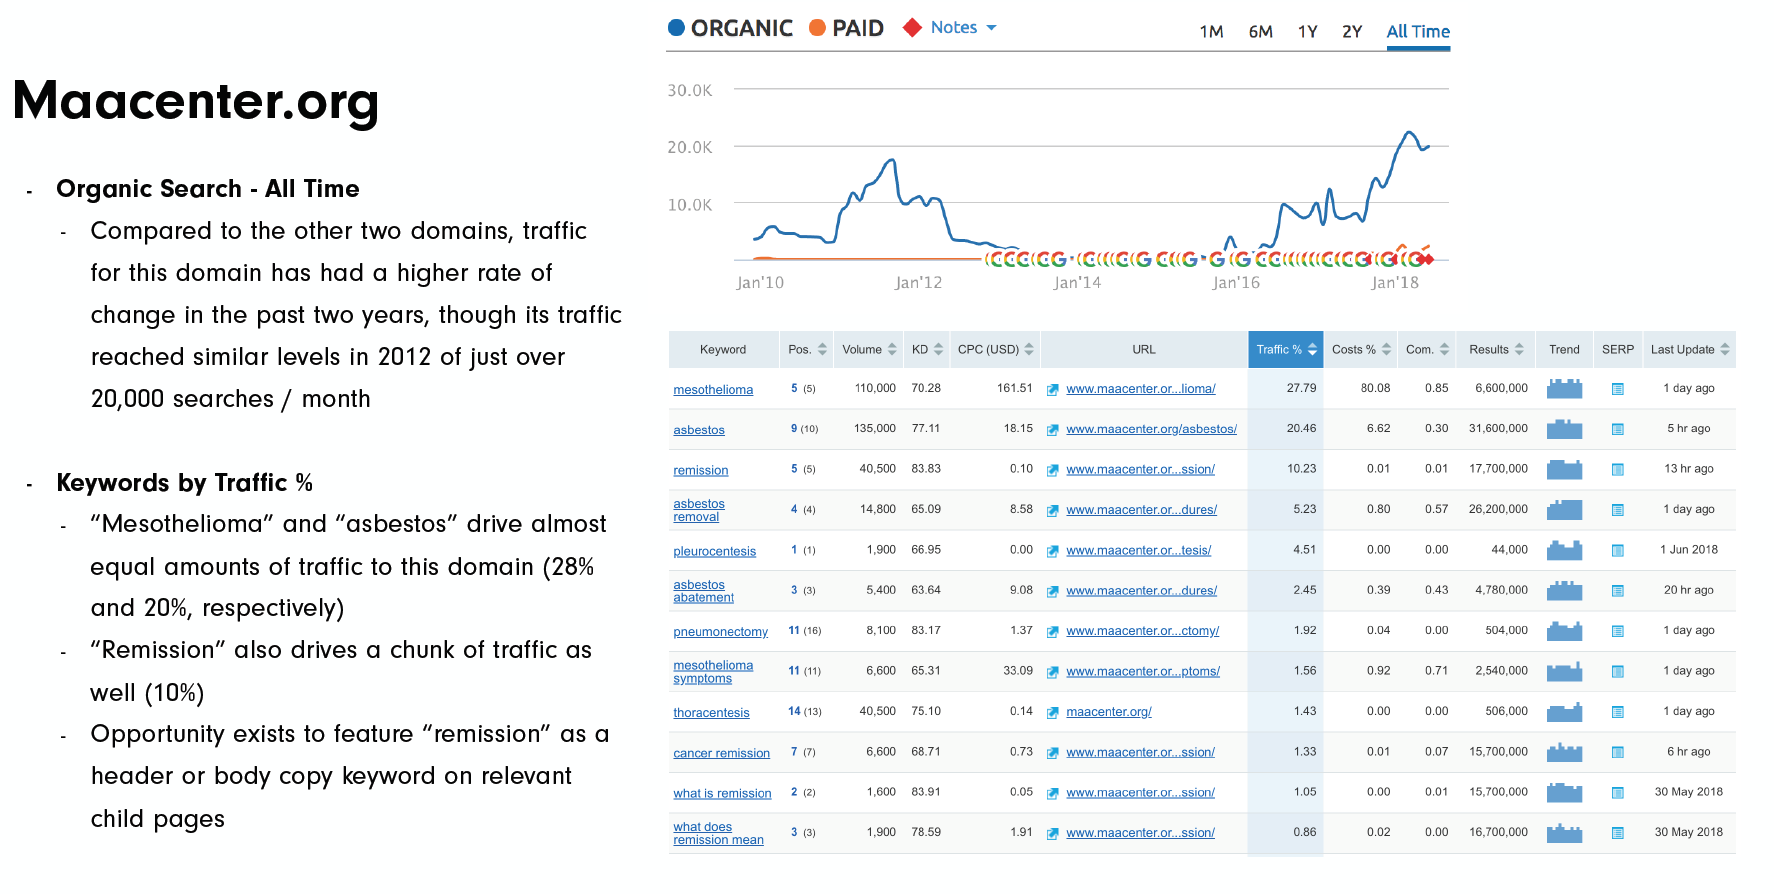
Task: Open the Notes dropdown
Action: (963, 28)
